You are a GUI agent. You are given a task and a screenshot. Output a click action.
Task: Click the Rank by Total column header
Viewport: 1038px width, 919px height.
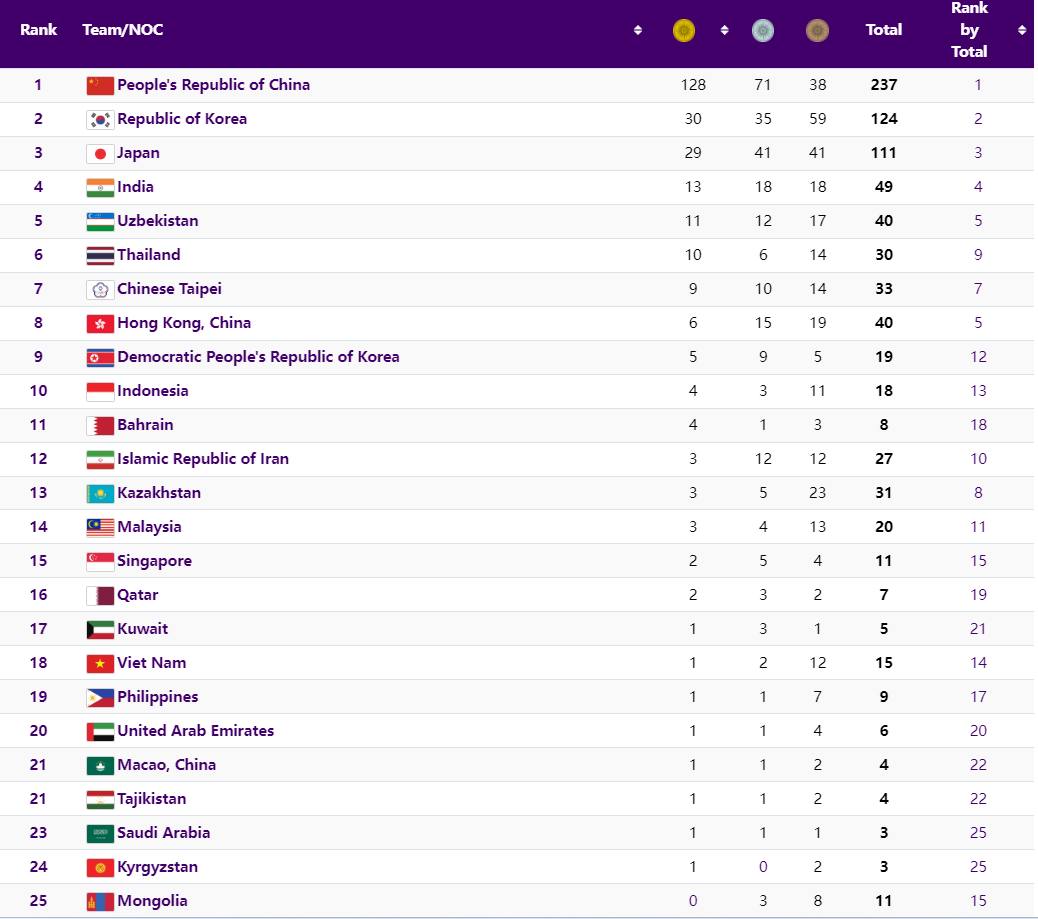[x=969, y=30]
